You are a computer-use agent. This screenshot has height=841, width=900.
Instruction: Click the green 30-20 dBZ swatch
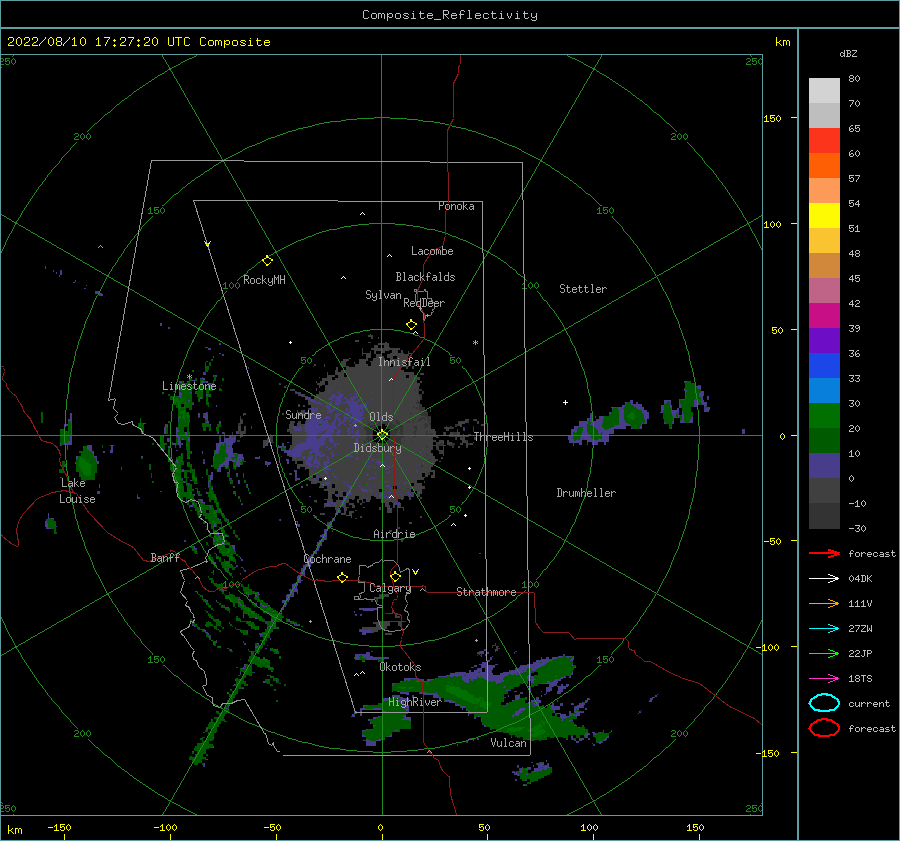(x=824, y=416)
